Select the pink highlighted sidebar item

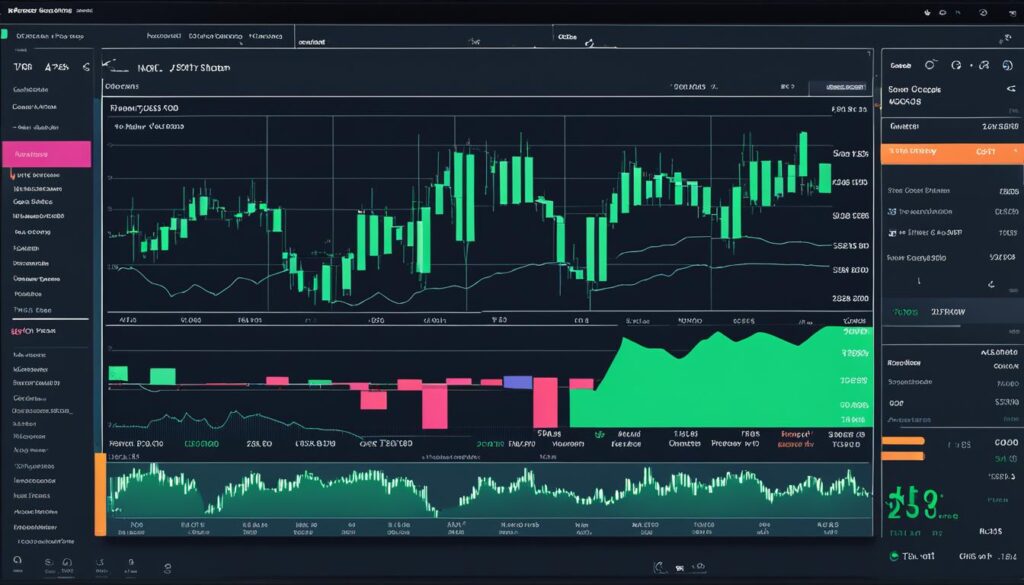pyautogui.click(x=46, y=154)
